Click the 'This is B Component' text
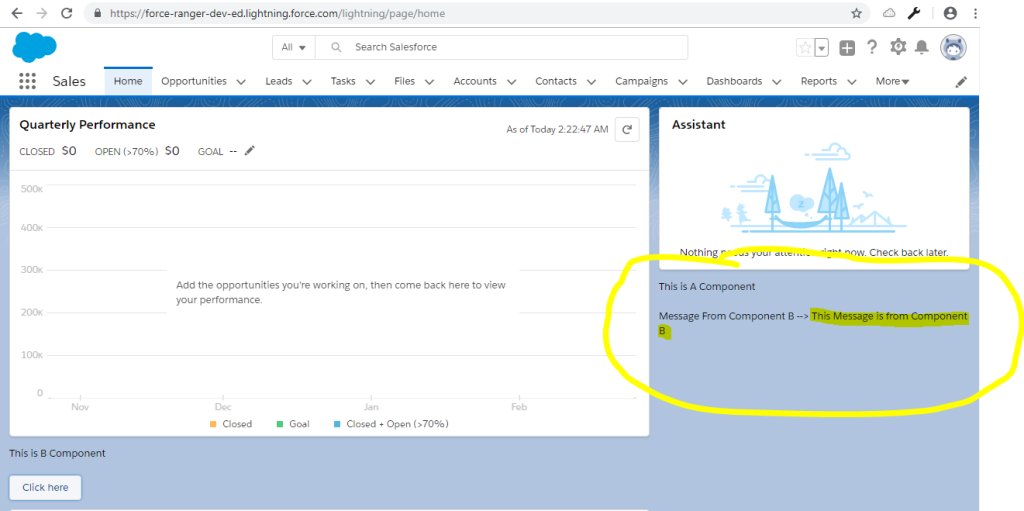The image size is (1024, 511). [57, 453]
